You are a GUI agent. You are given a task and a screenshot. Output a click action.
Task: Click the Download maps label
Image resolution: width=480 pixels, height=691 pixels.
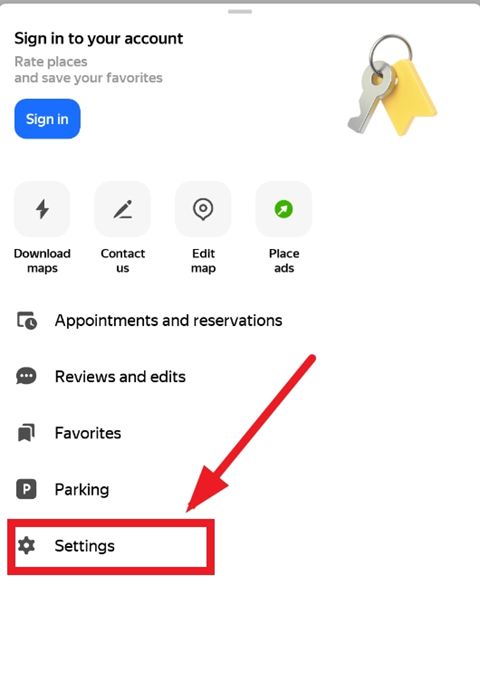click(x=42, y=261)
